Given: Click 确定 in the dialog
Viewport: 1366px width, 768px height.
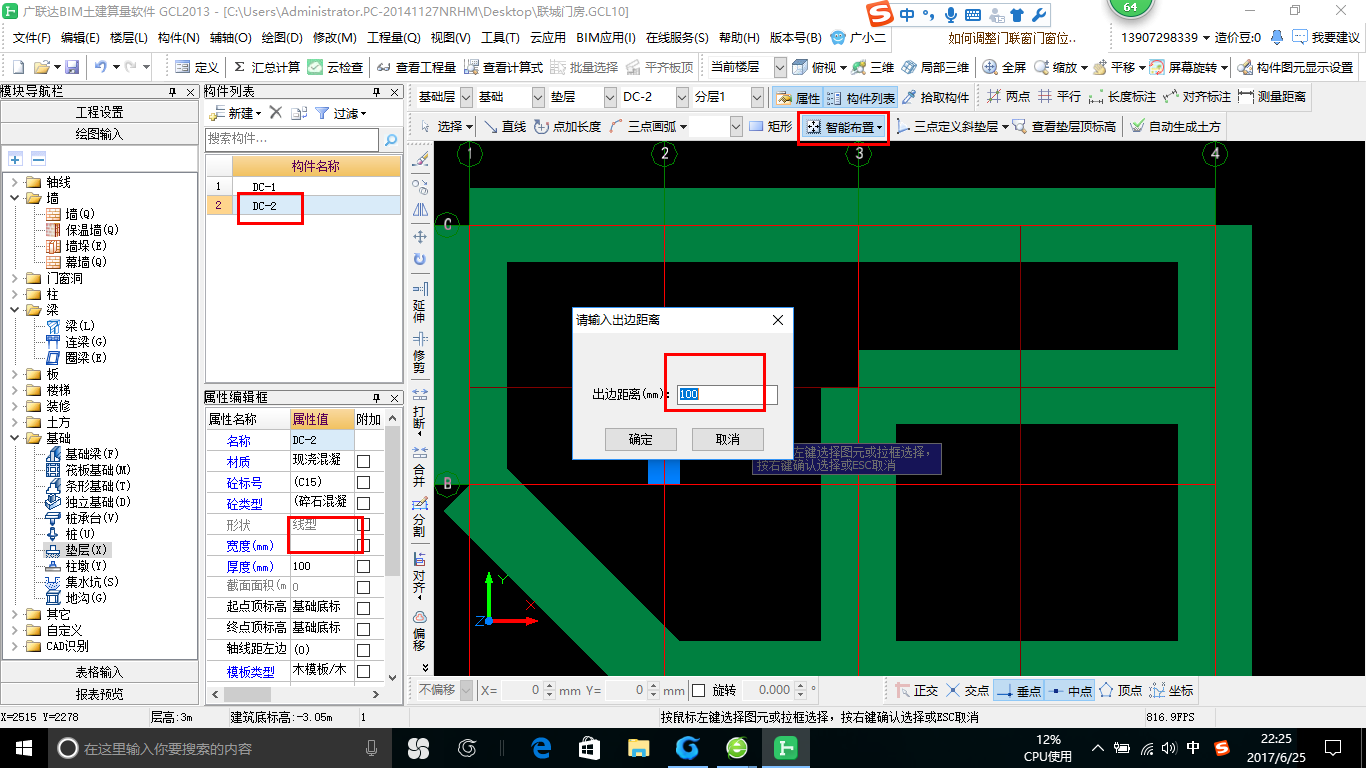Looking at the screenshot, I should [641, 439].
